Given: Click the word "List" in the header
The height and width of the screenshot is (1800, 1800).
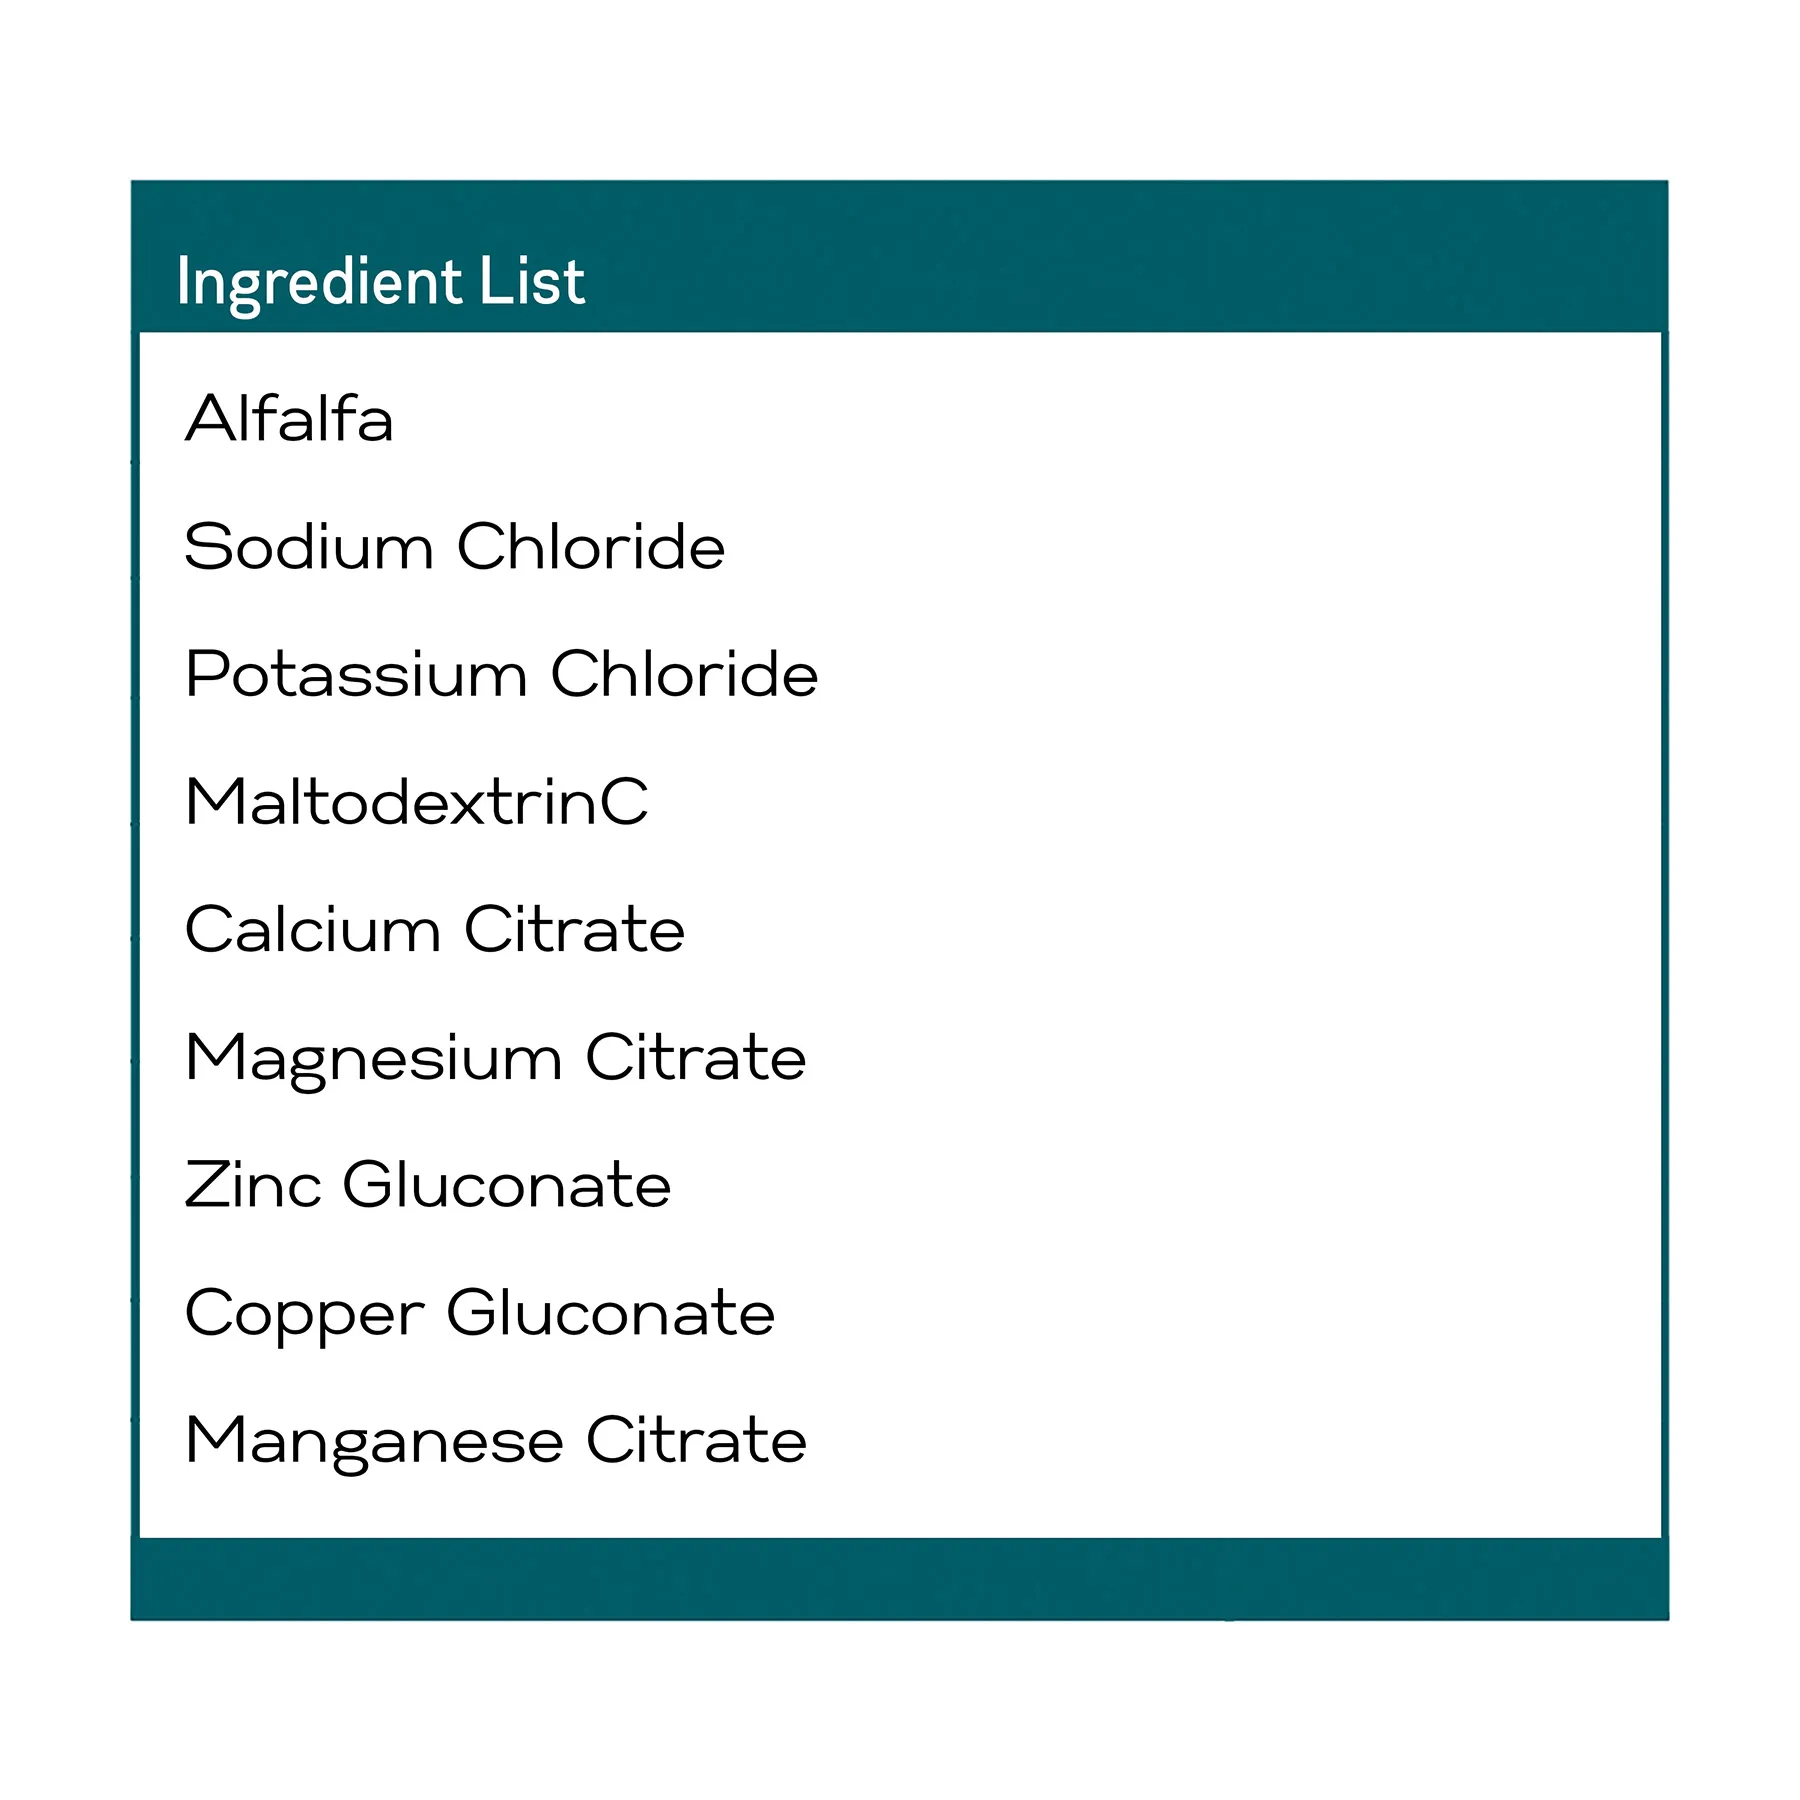Looking at the screenshot, I should point(531,281).
